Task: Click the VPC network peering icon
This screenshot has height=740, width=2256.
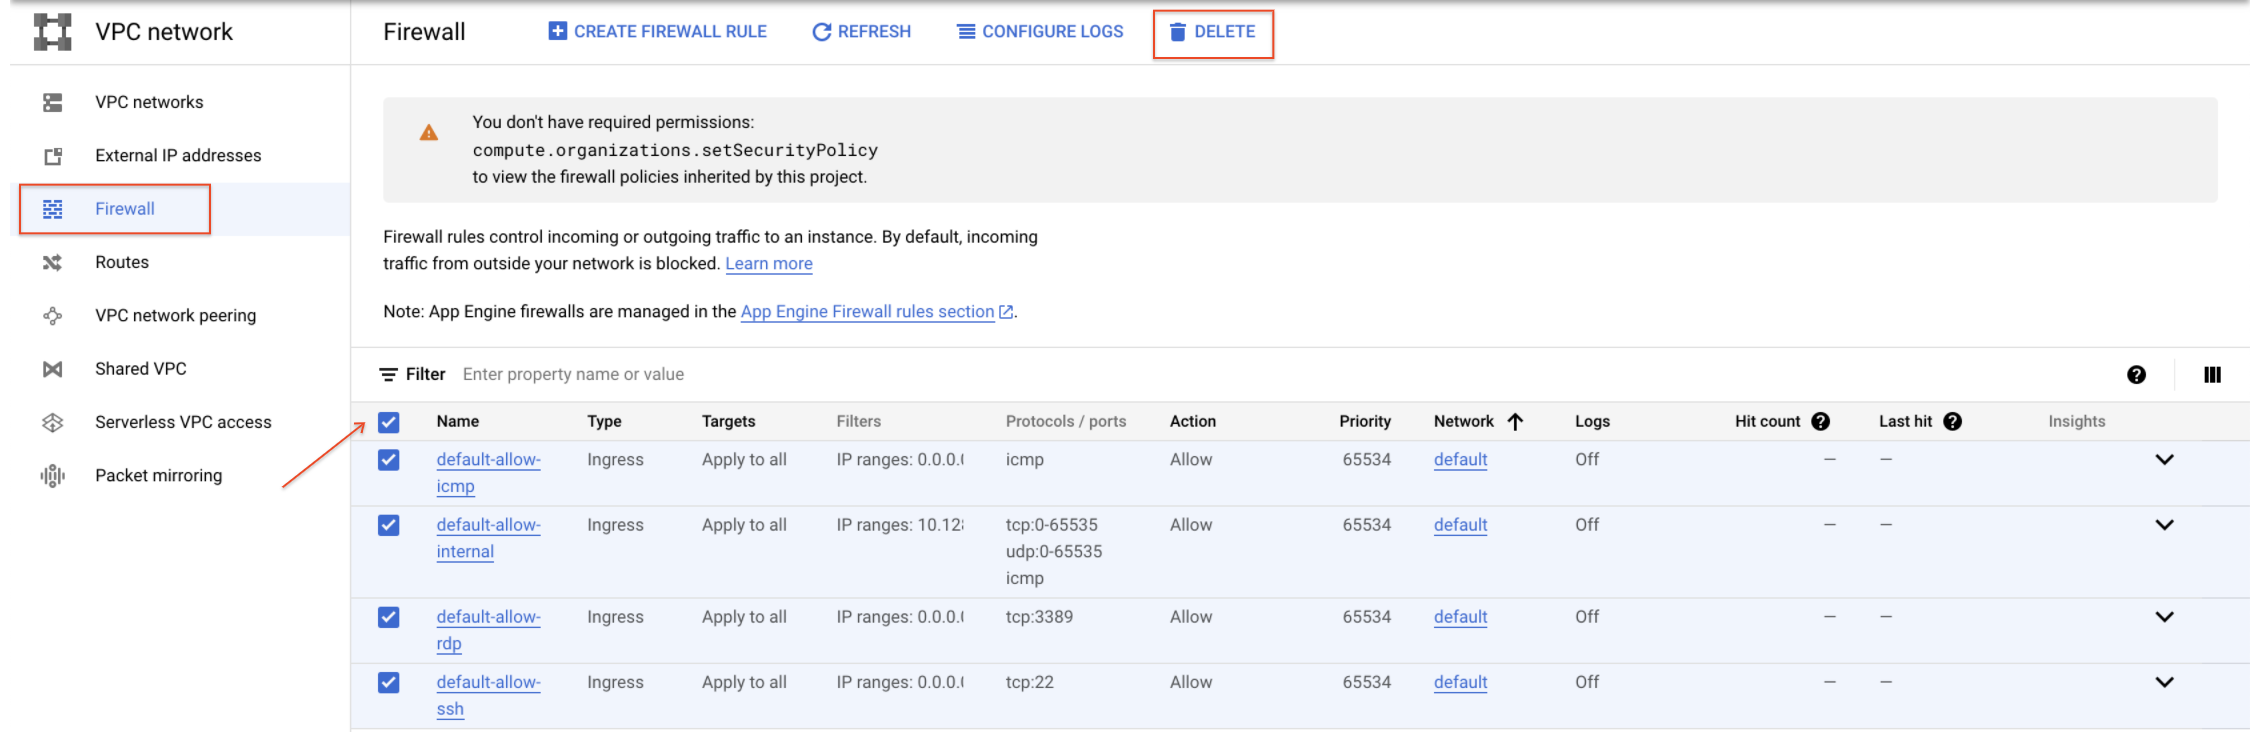Action: 53,315
